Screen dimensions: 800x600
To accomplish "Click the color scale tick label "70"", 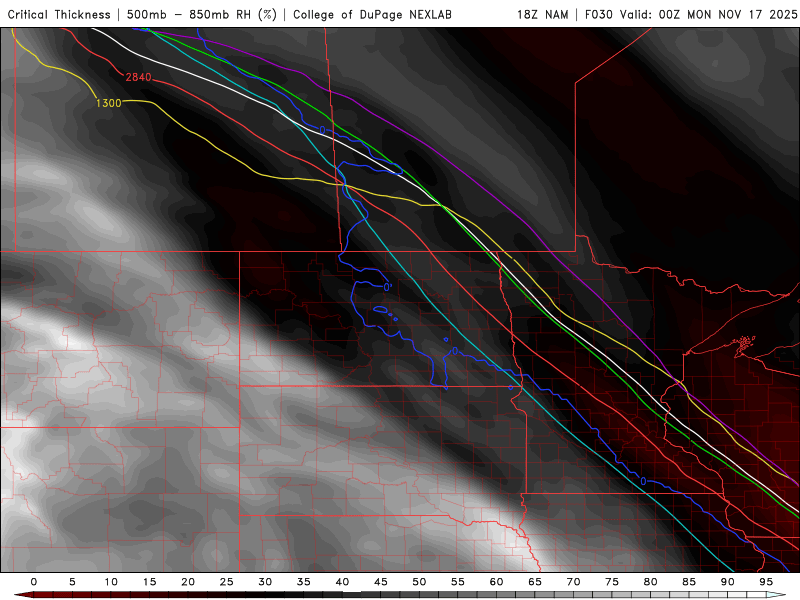I will click(573, 582).
